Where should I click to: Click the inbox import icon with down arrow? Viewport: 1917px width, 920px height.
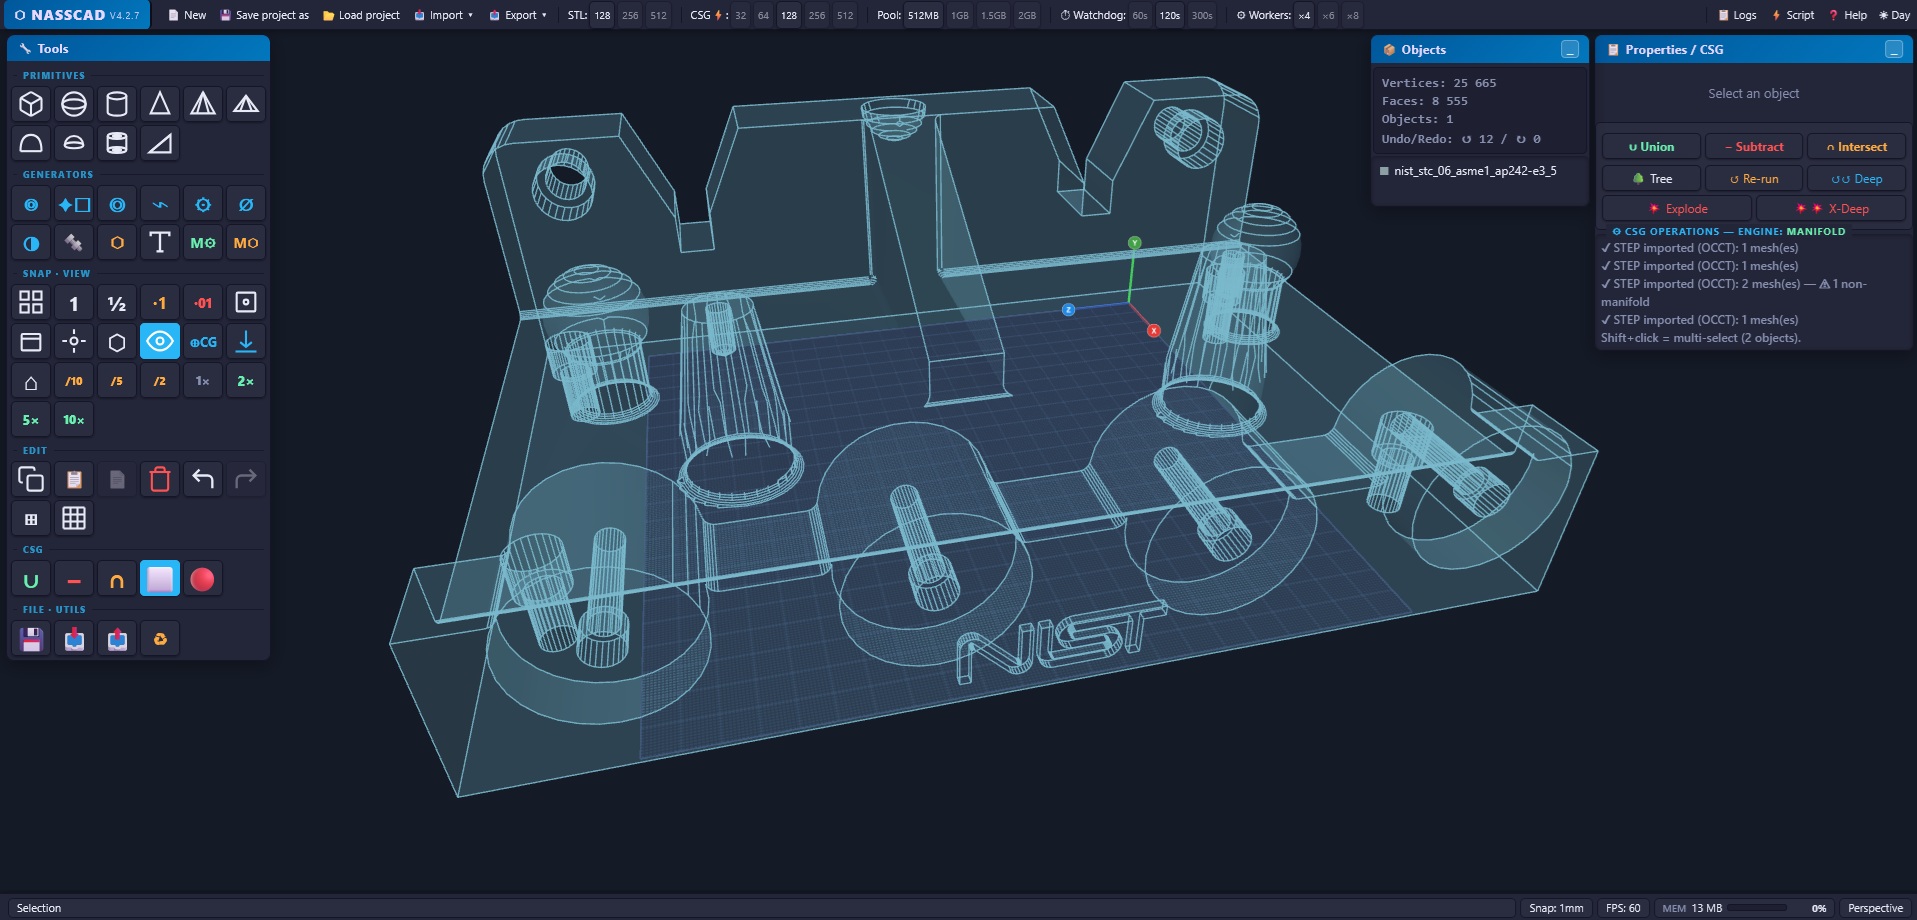[74, 639]
